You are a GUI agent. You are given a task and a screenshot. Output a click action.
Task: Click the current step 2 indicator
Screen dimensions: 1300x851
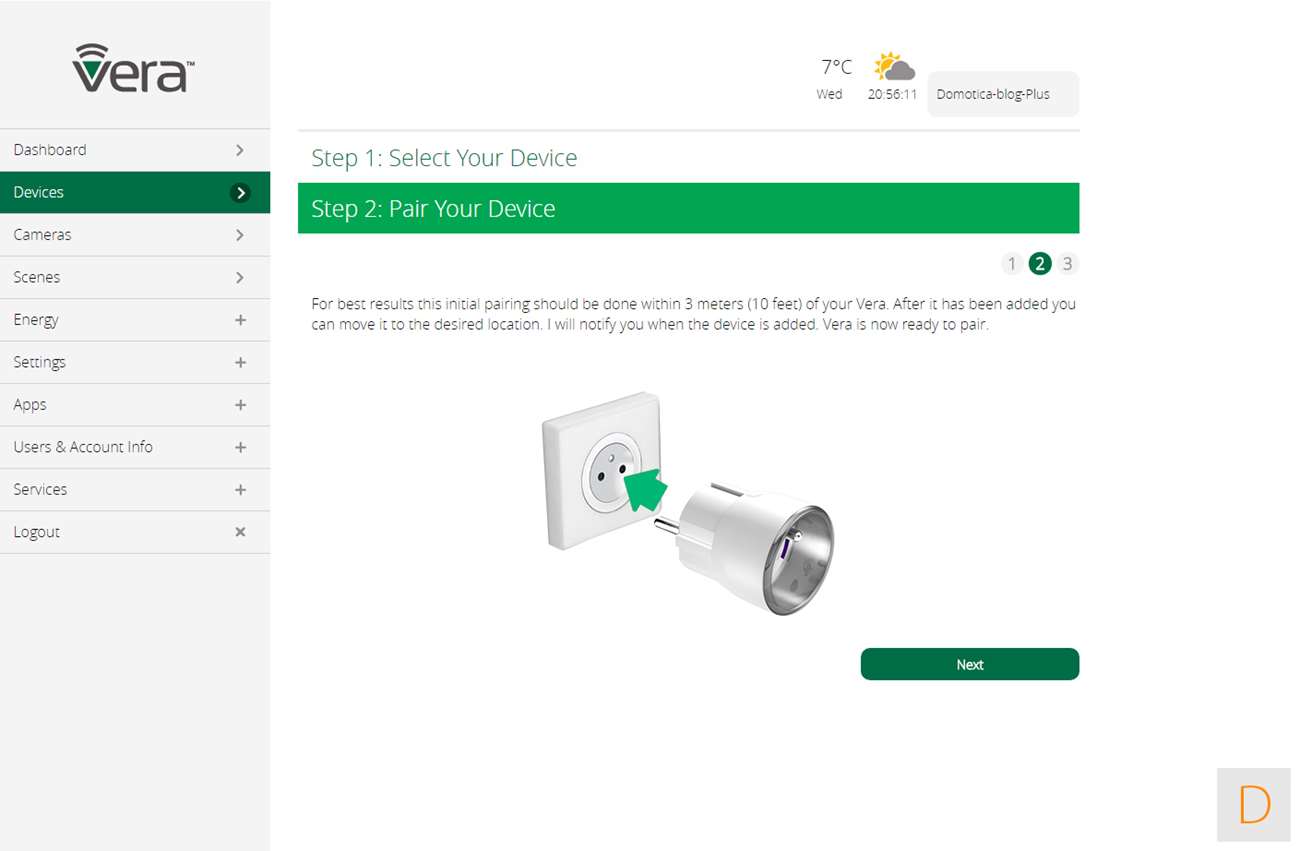(1040, 264)
